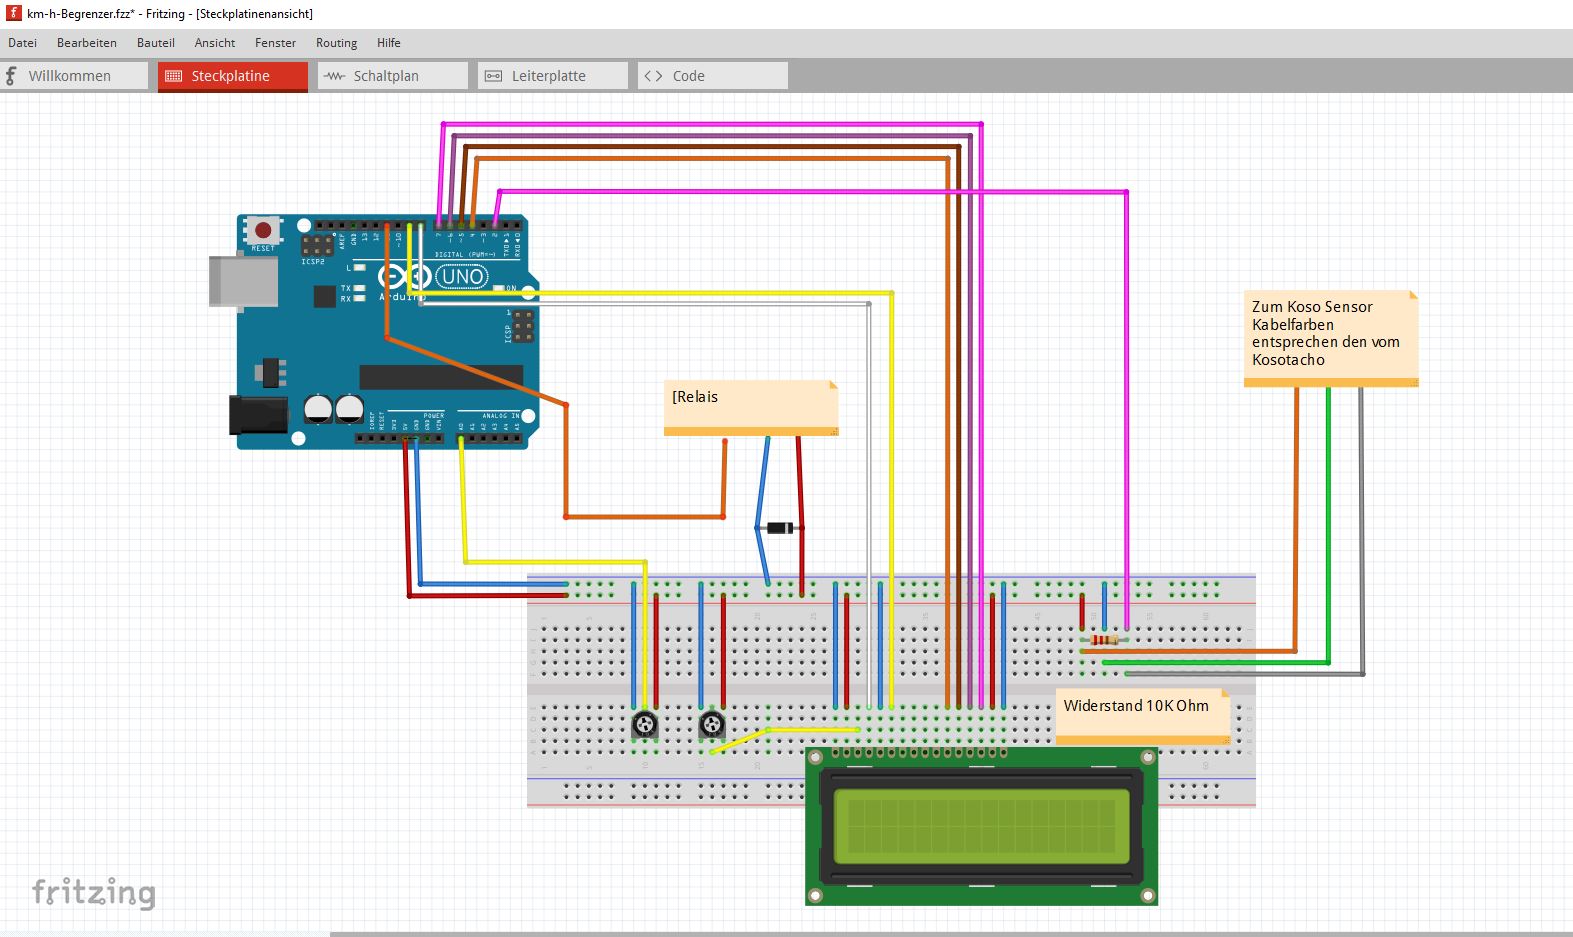The image size is (1573, 937).
Task: Select the green LCD display component
Action: tap(981, 827)
